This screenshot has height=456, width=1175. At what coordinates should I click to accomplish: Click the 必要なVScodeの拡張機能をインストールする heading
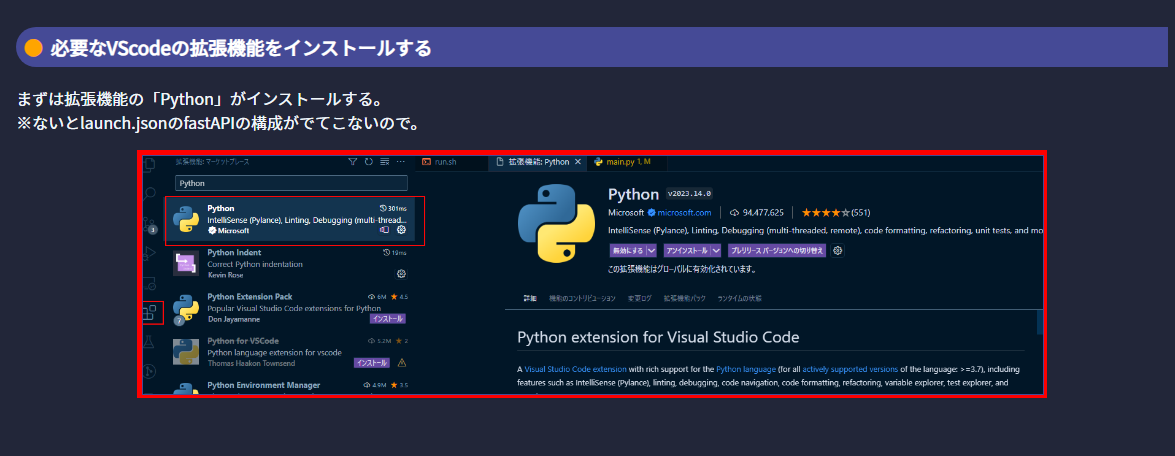pos(241,48)
